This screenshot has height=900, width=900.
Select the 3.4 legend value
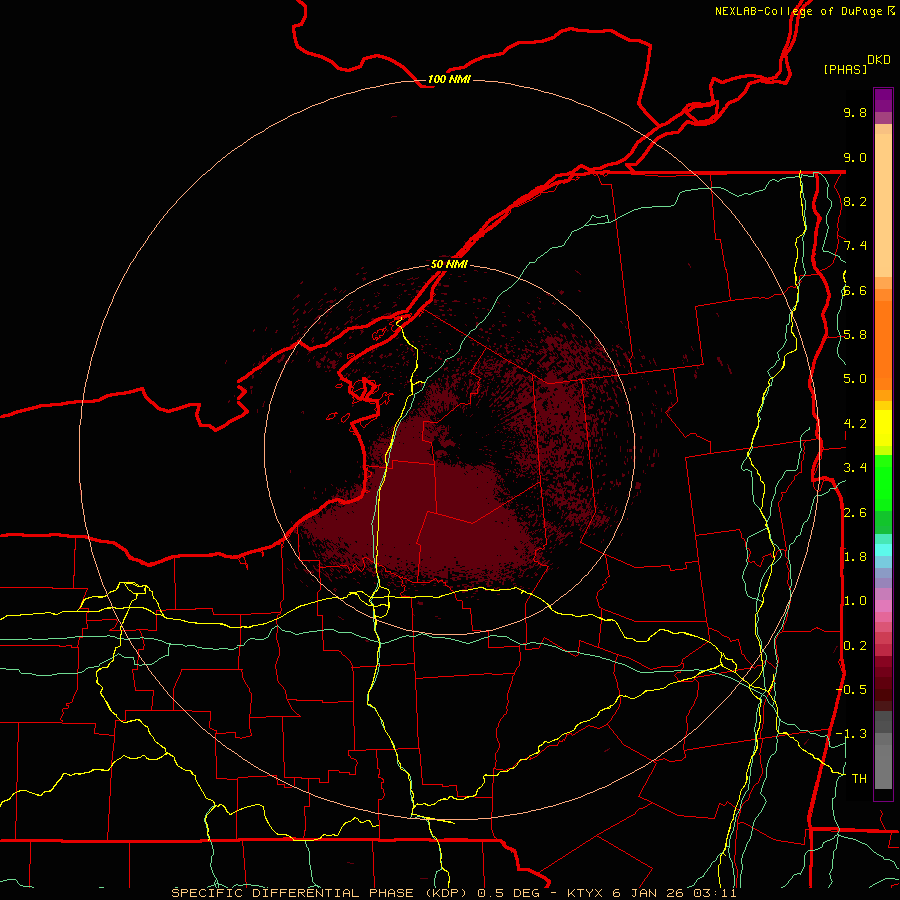click(855, 468)
